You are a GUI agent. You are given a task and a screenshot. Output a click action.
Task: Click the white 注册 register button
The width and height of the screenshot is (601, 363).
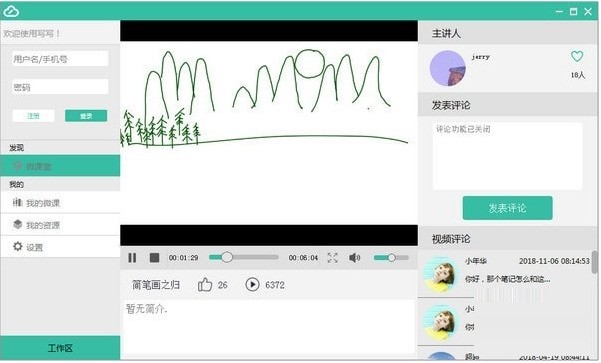click(33, 116)
